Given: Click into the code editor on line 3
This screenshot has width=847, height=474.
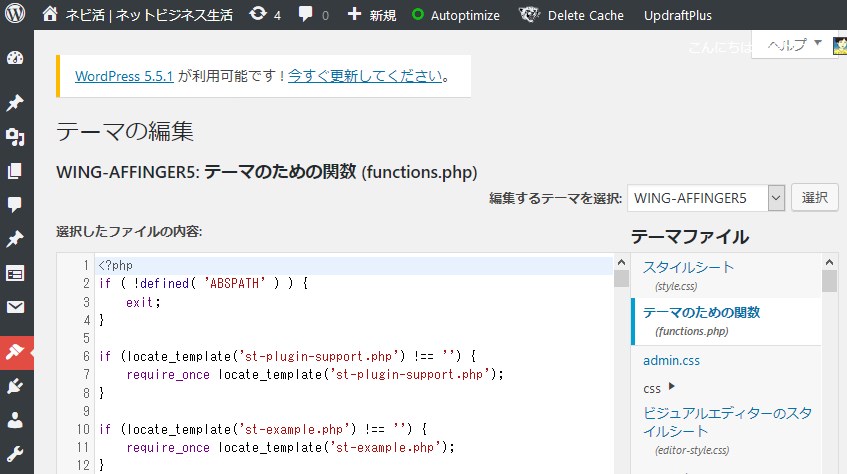Looking at the screenshot, I should pyautogui.click(x=300, y=301).
